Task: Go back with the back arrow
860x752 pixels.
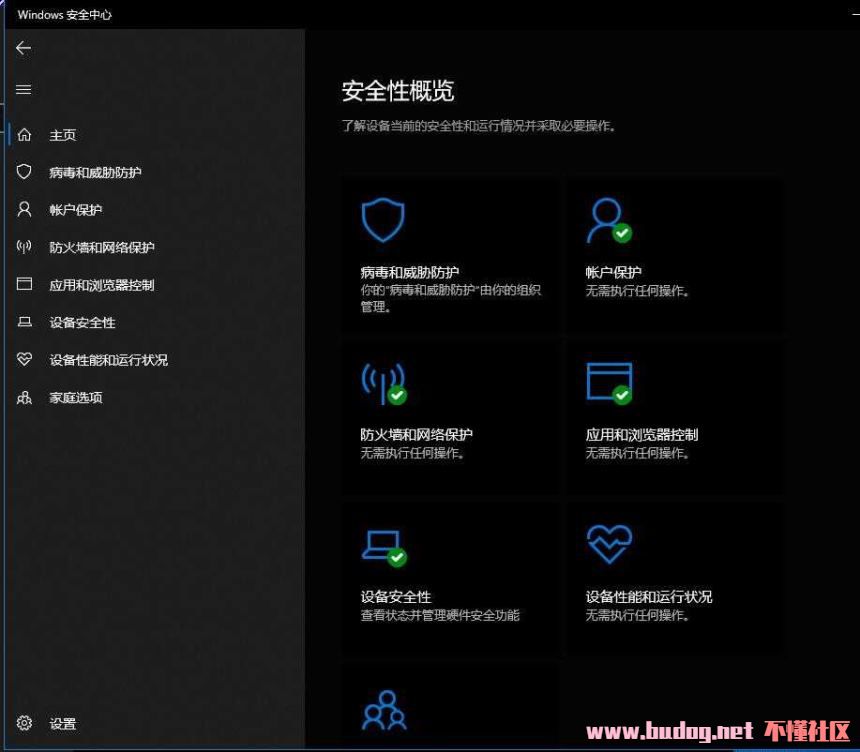Action: tap(23, 48)
